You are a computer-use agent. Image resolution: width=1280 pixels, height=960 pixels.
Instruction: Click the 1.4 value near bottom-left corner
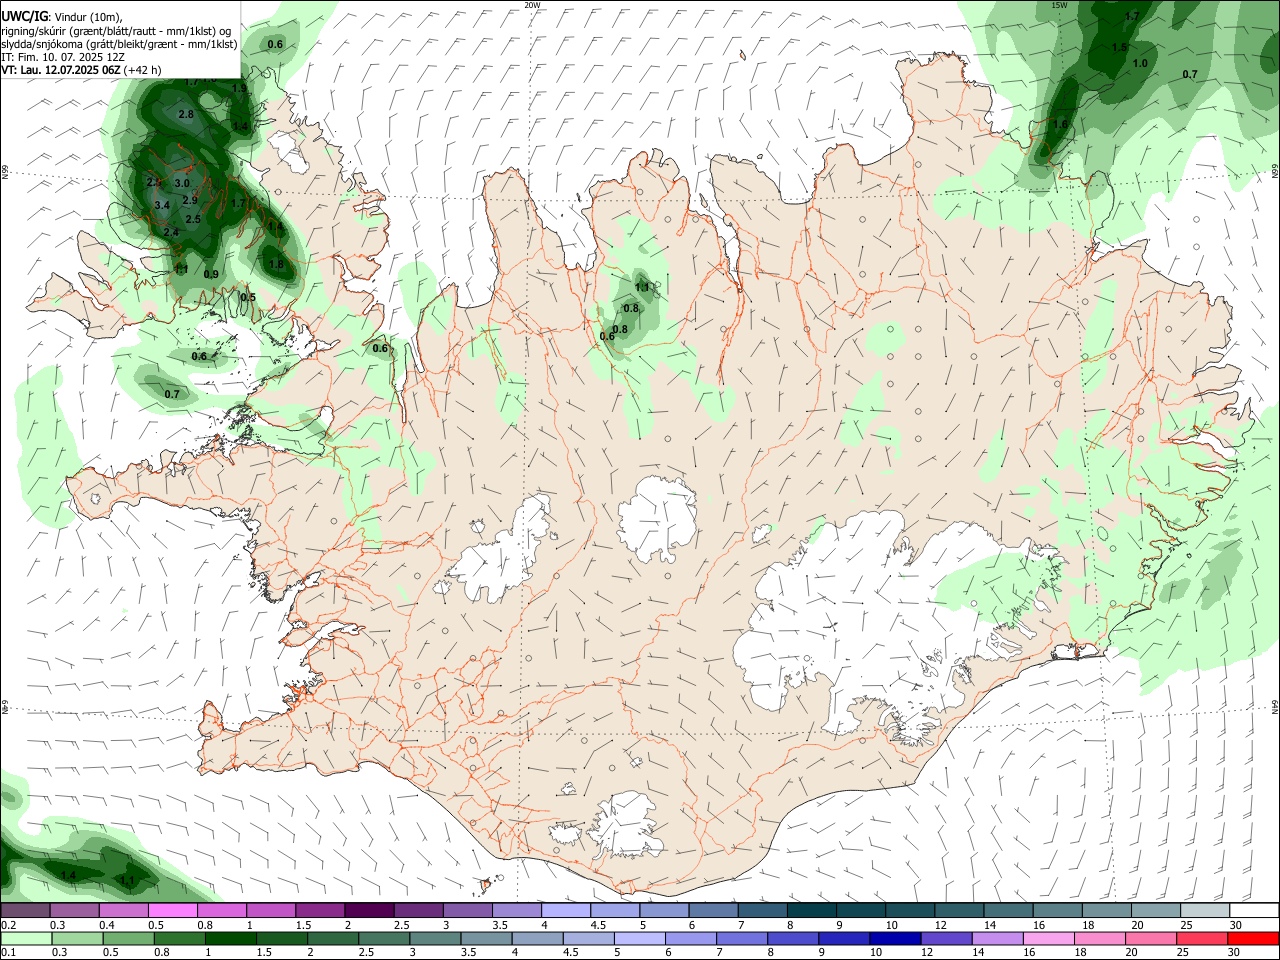(69, 876)
